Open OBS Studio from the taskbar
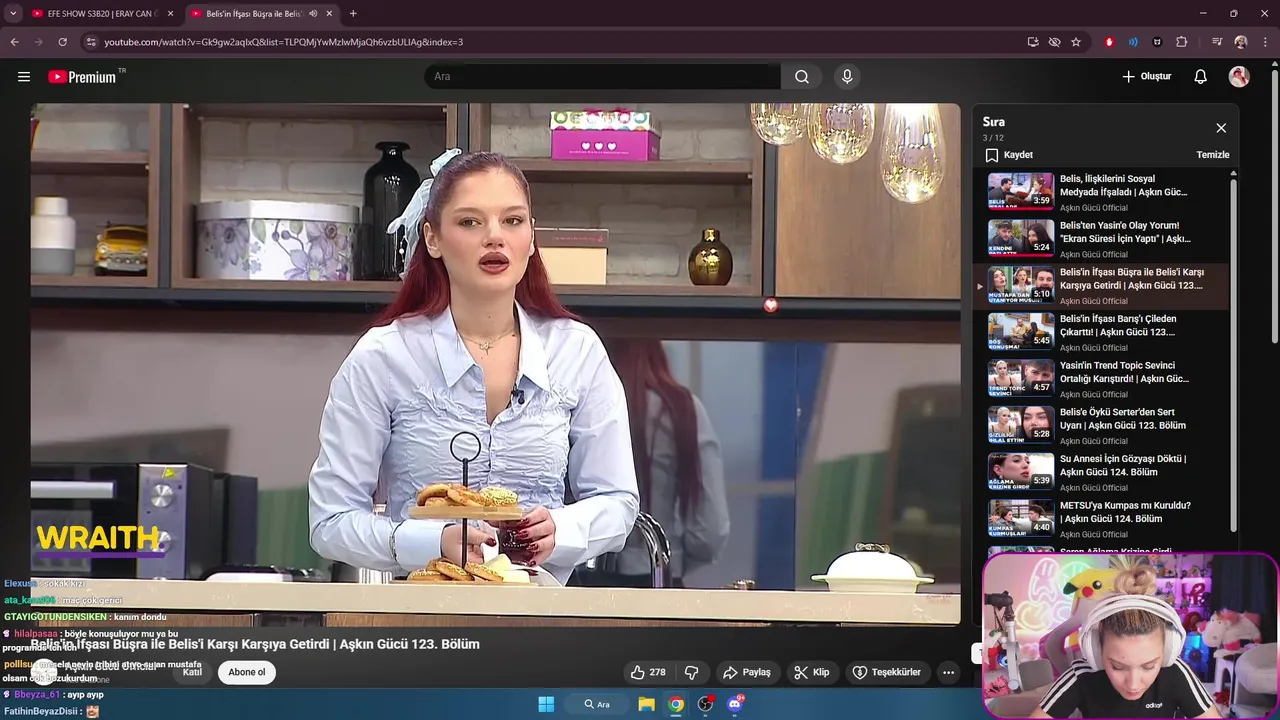This screenshot has width=1280, height=720. [706, 704]
